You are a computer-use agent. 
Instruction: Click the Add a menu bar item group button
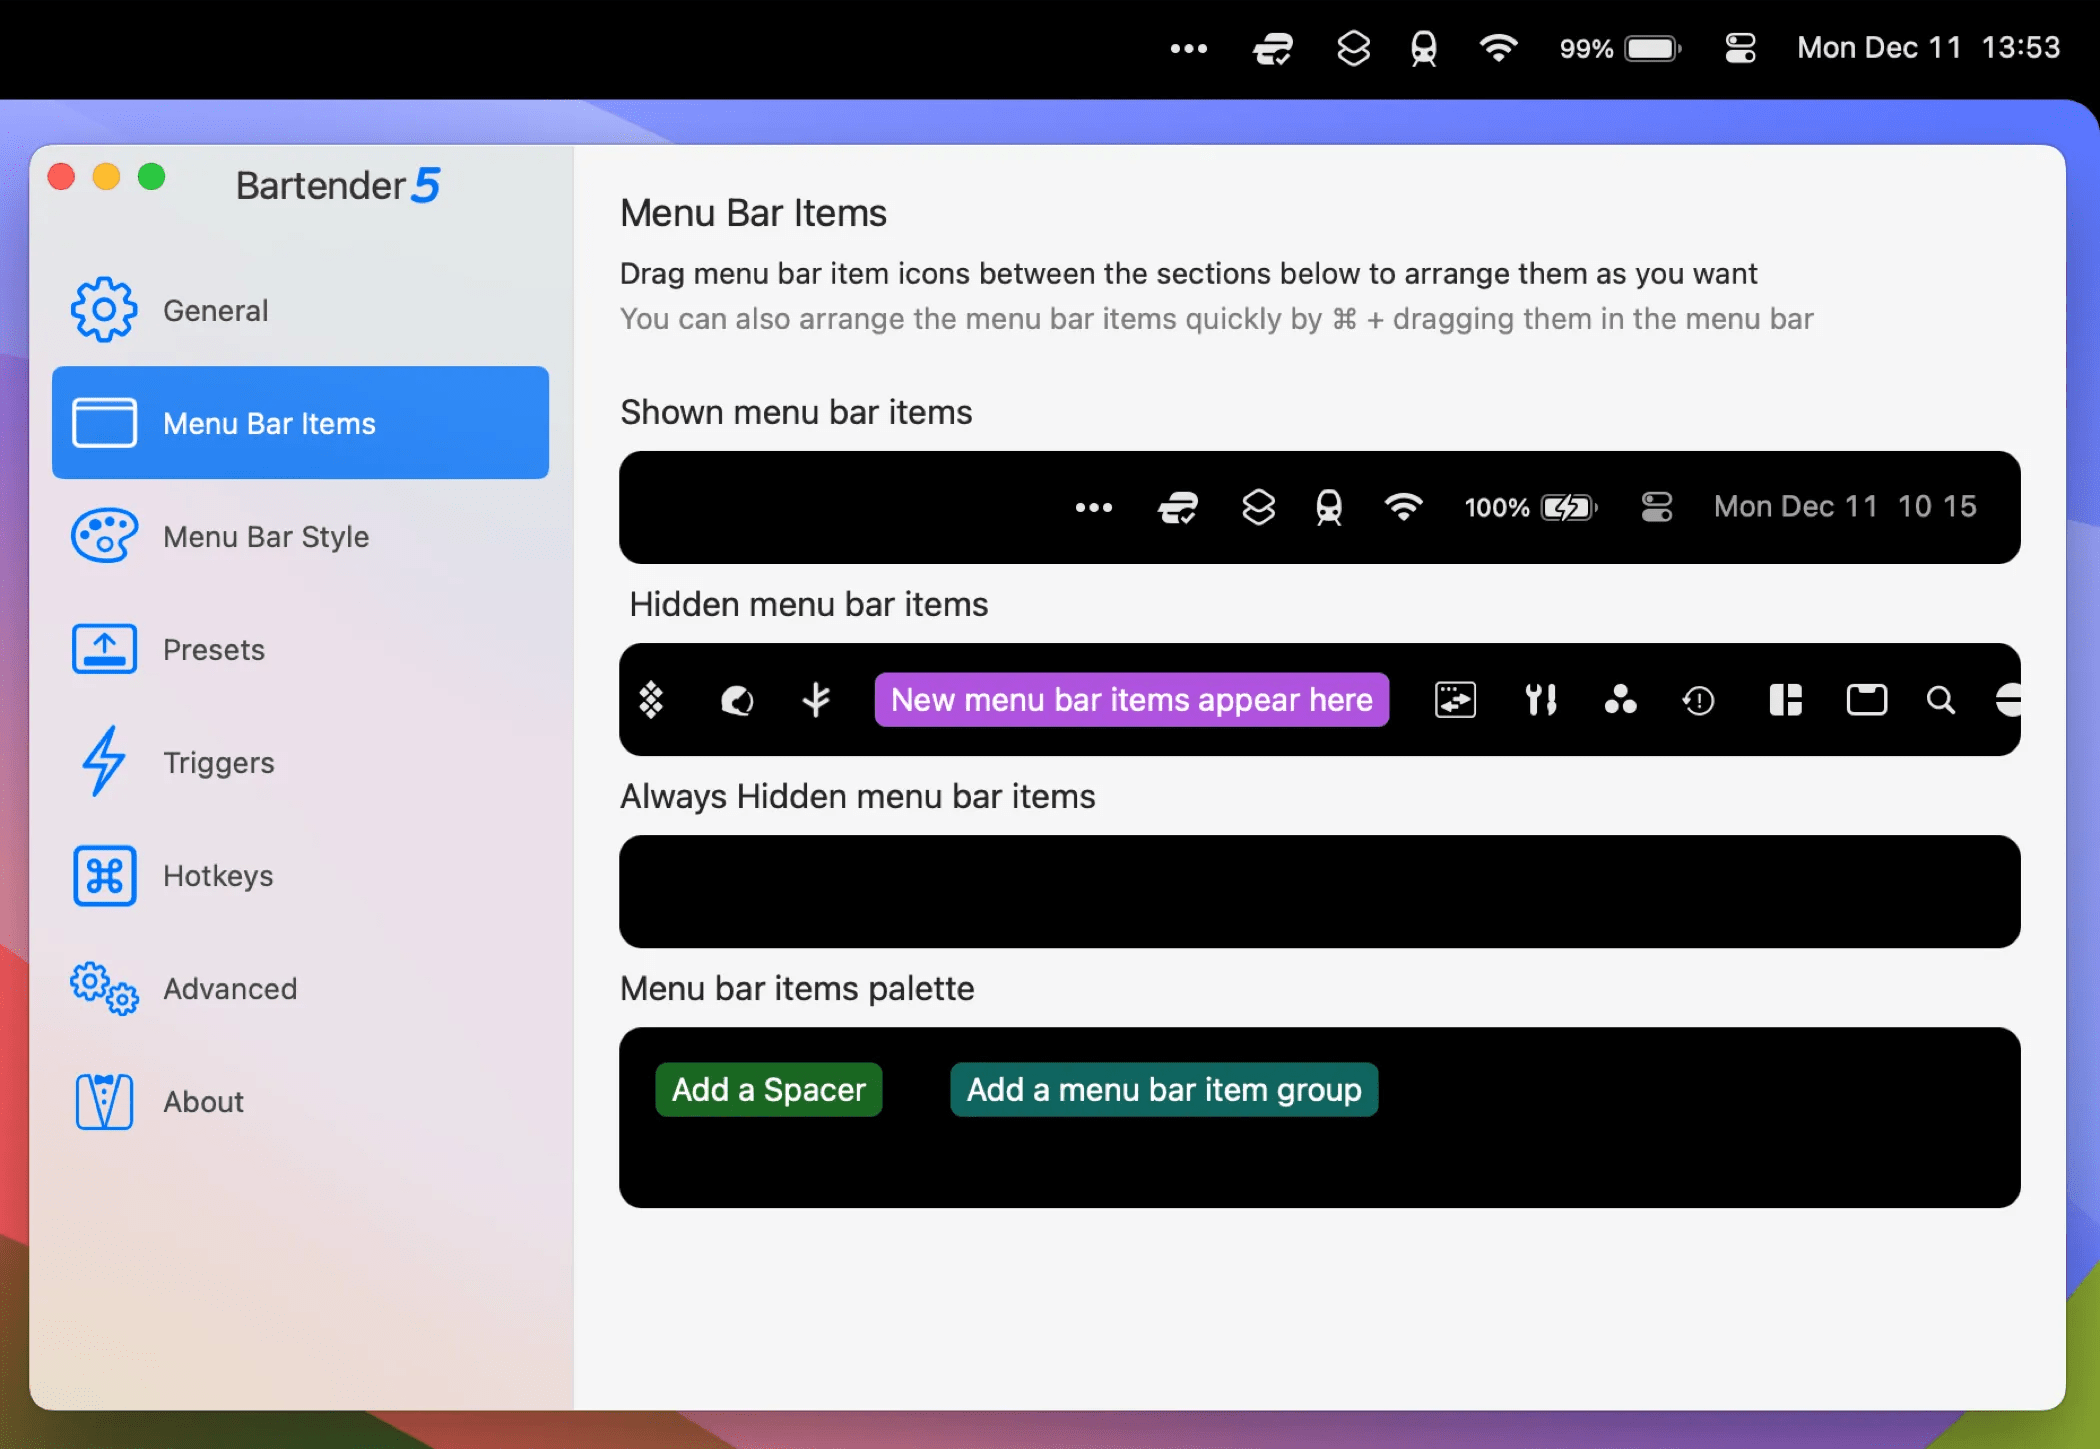(1163, 1089)
